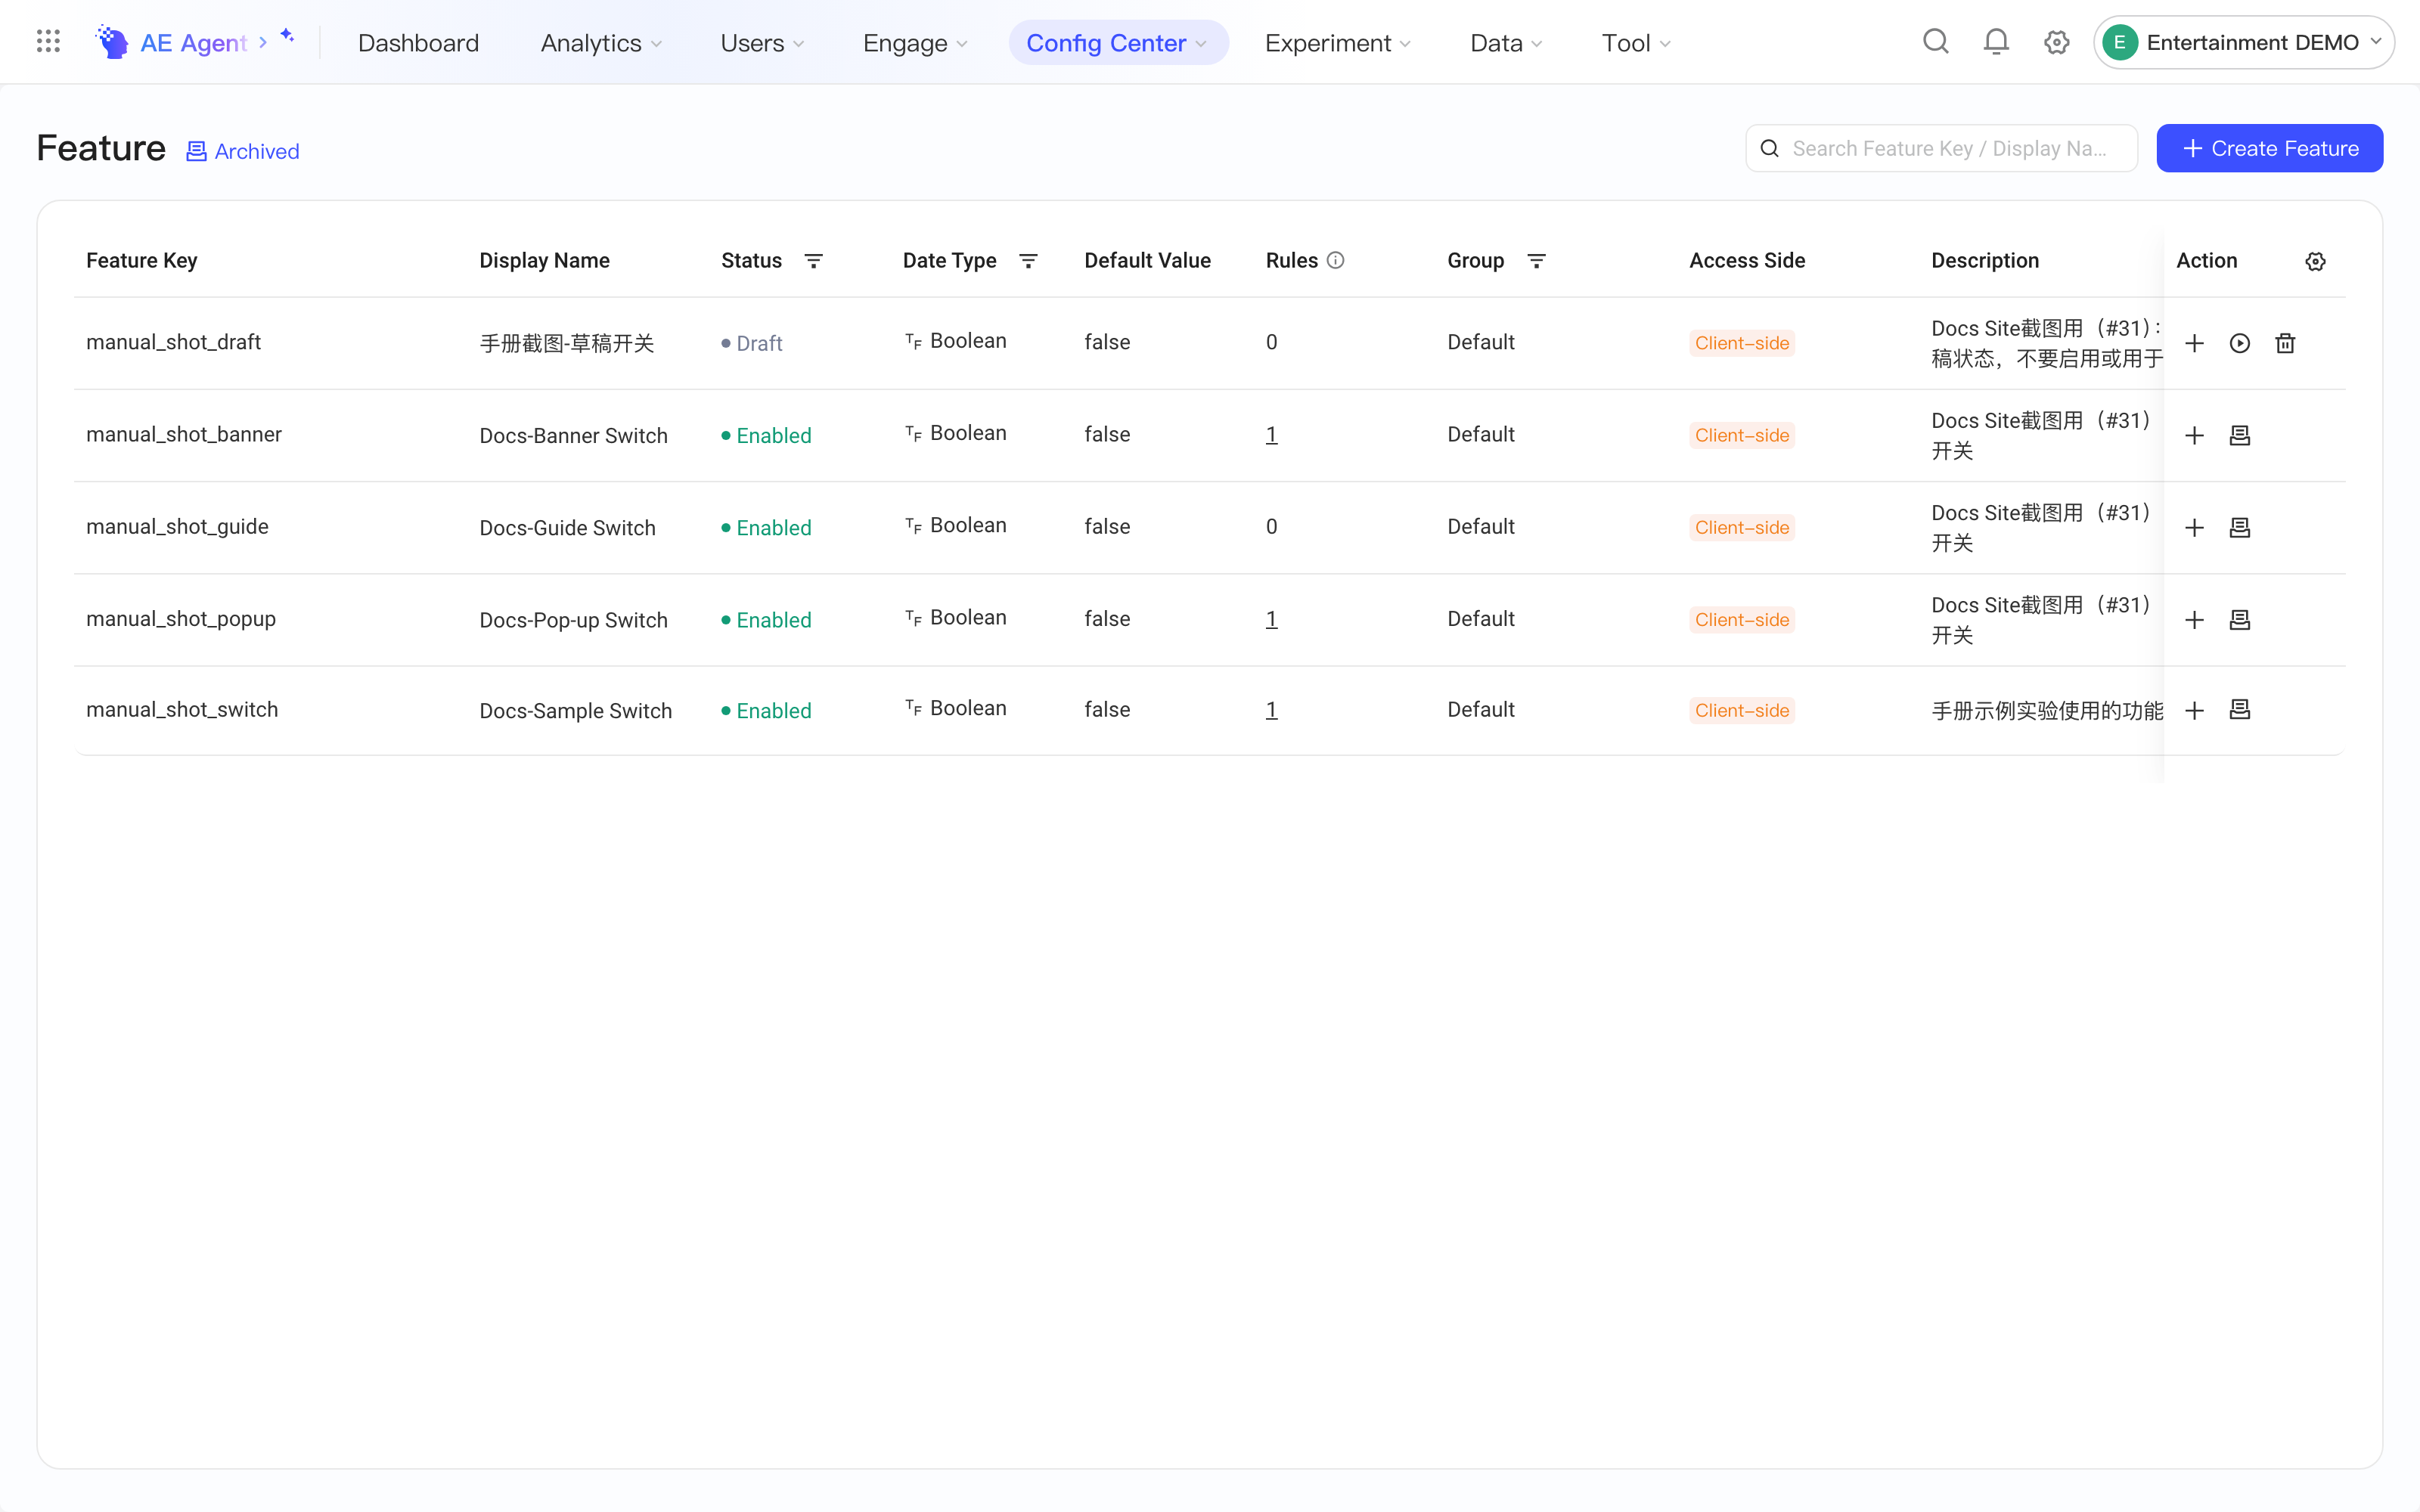The width and height of the screenshot is (2420, 1512).
Task: Open the Archived features link
Action: [243, 151]
